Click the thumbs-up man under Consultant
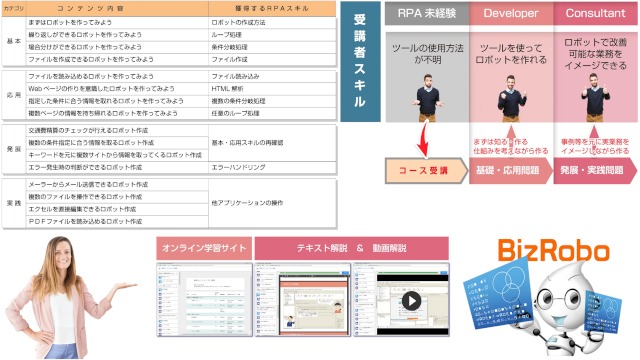Viewport: 640px width, 360px height. pyautogui.click(x=596, y=98)
